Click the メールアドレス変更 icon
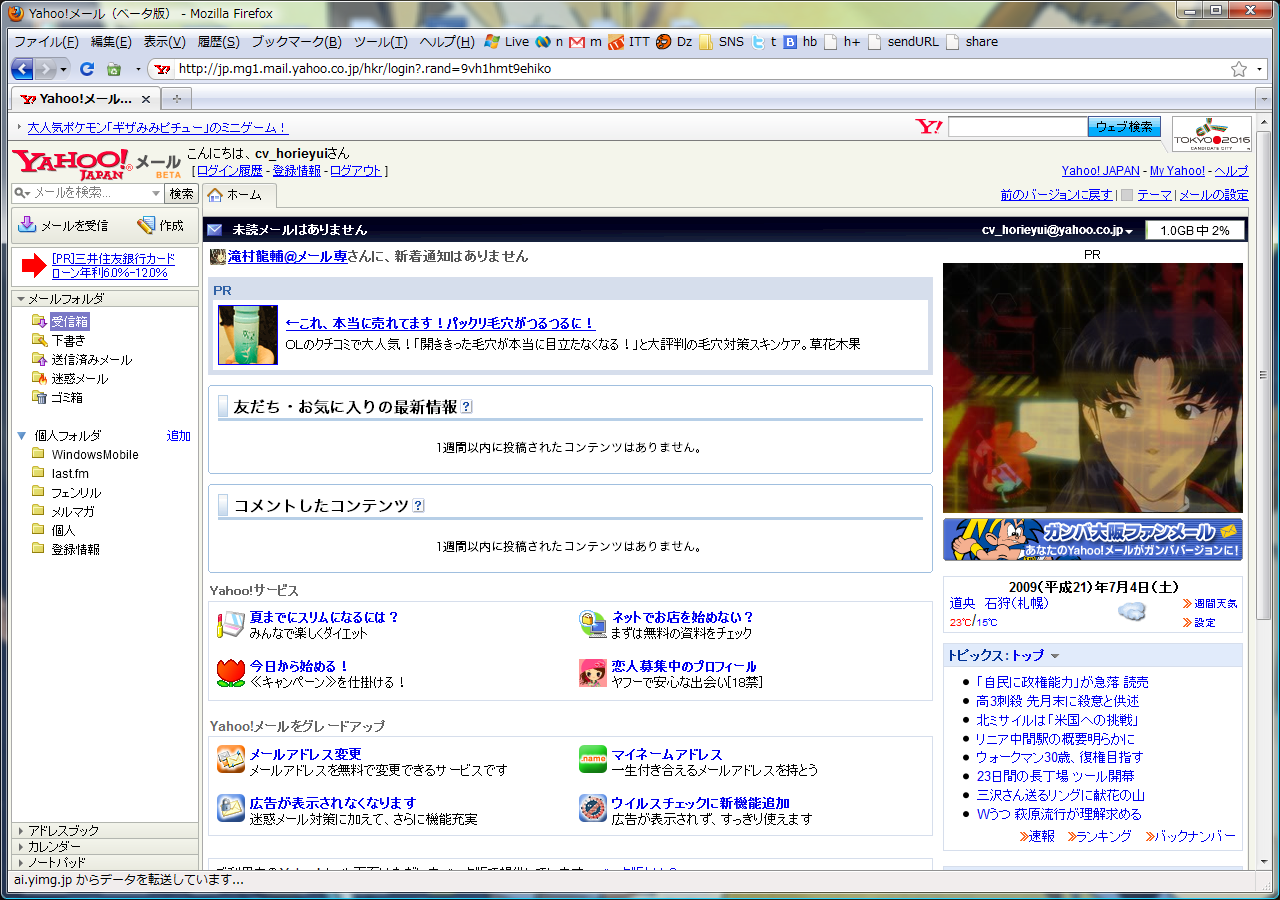This screenshot has height=900, width=1280. [231, 760]
